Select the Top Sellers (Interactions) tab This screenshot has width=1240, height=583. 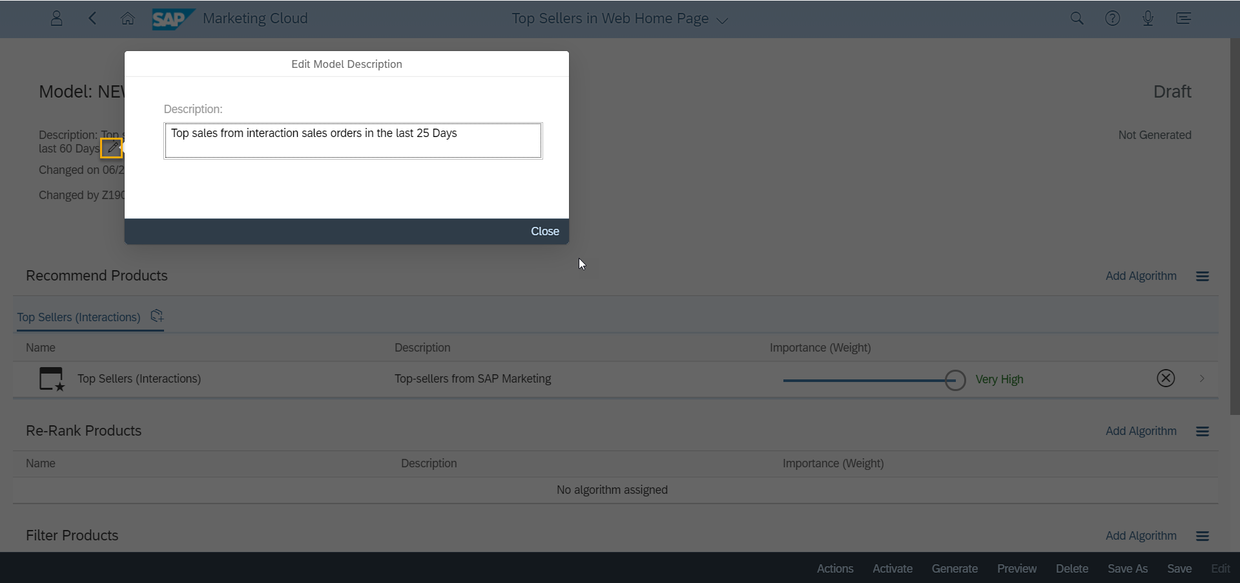79,317
